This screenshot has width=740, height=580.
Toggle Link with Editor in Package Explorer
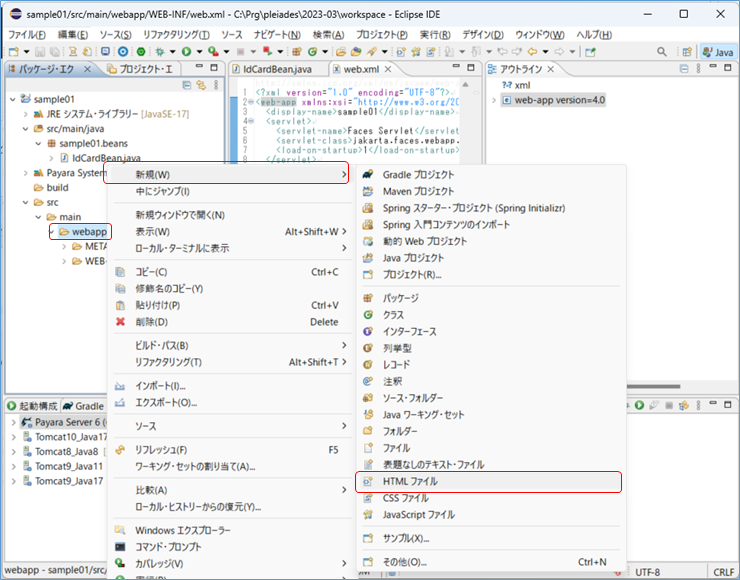click(202, 85)
